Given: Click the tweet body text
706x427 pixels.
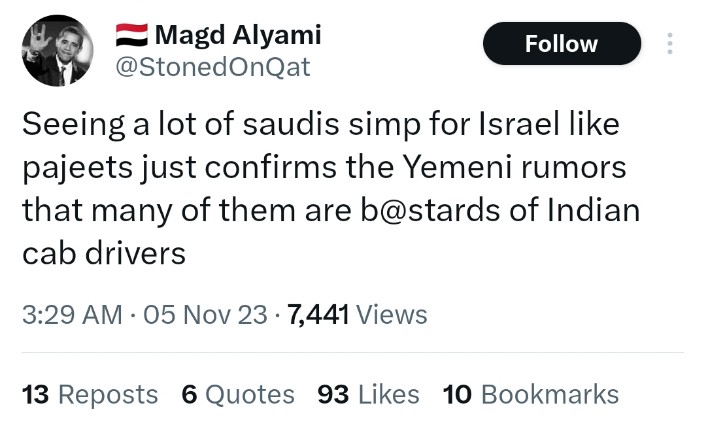Looking at the screenshot, I should click(330, 190).
